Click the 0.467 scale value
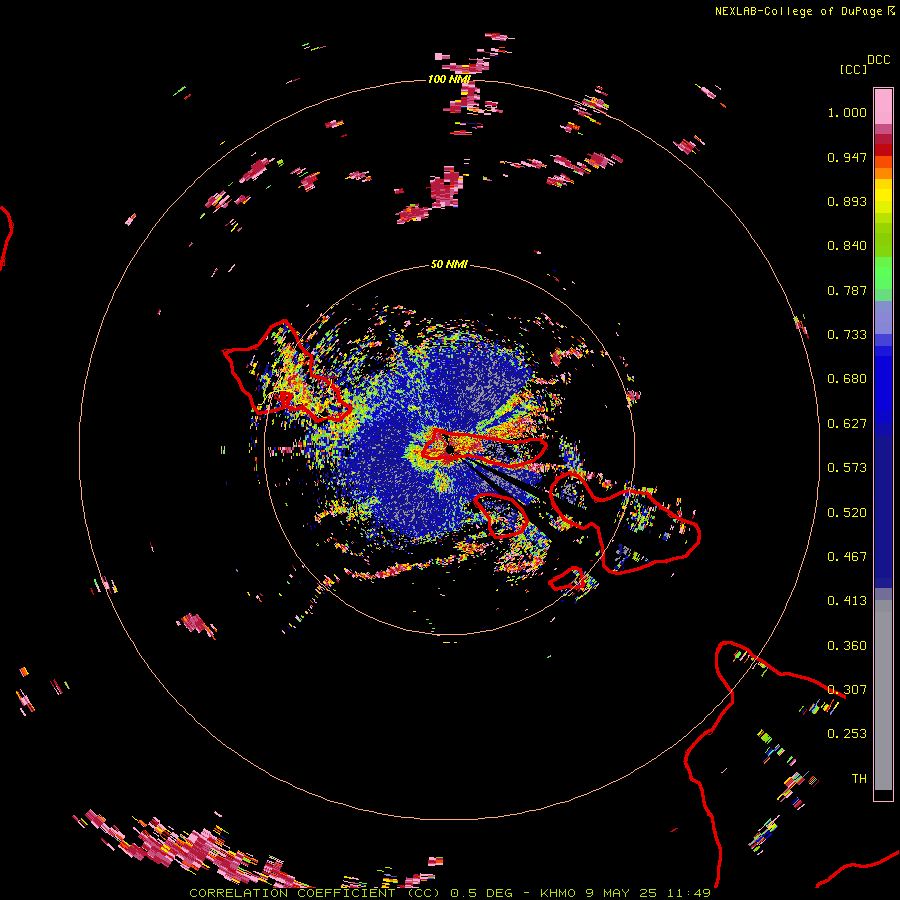Viewport: 900px width, 900px height. [x=847, y=557]
